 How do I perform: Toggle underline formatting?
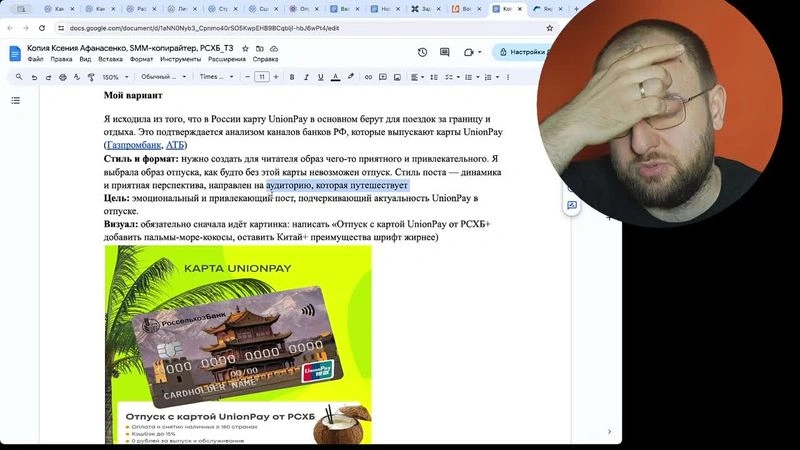tap(320, 77)
